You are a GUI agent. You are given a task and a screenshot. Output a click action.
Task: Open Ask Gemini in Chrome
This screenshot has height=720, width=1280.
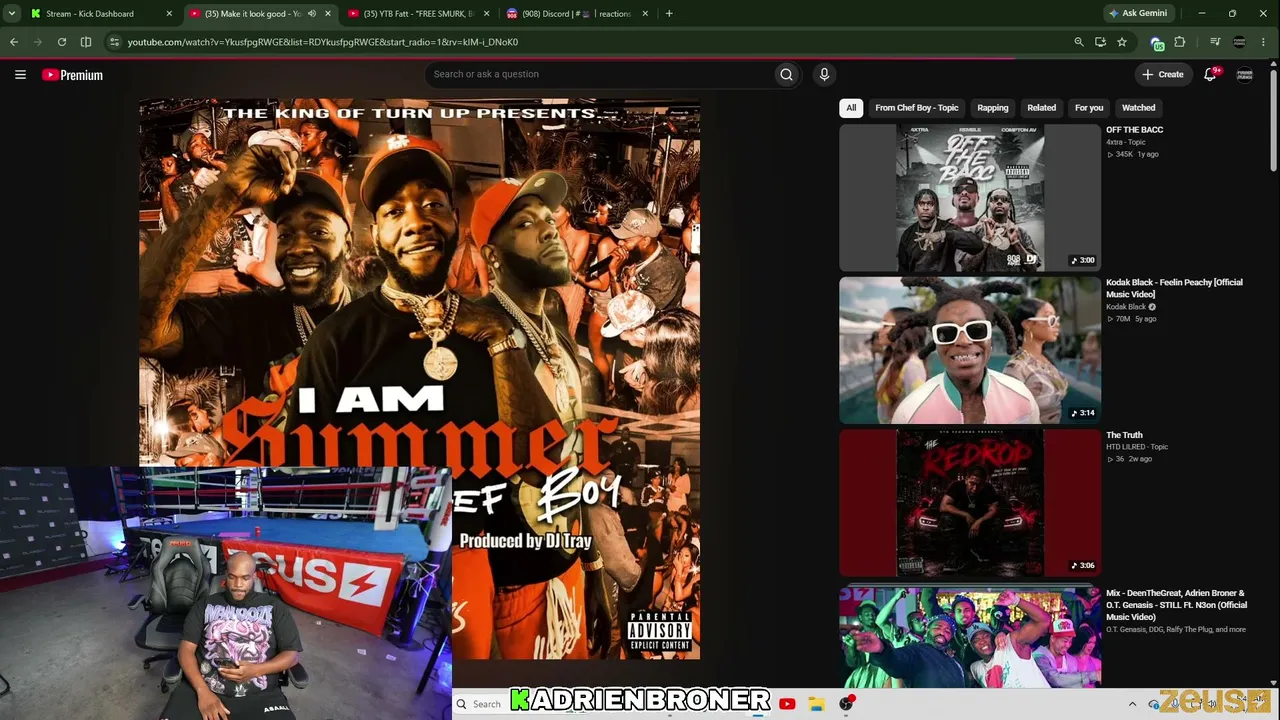[x=1138, y=14]
